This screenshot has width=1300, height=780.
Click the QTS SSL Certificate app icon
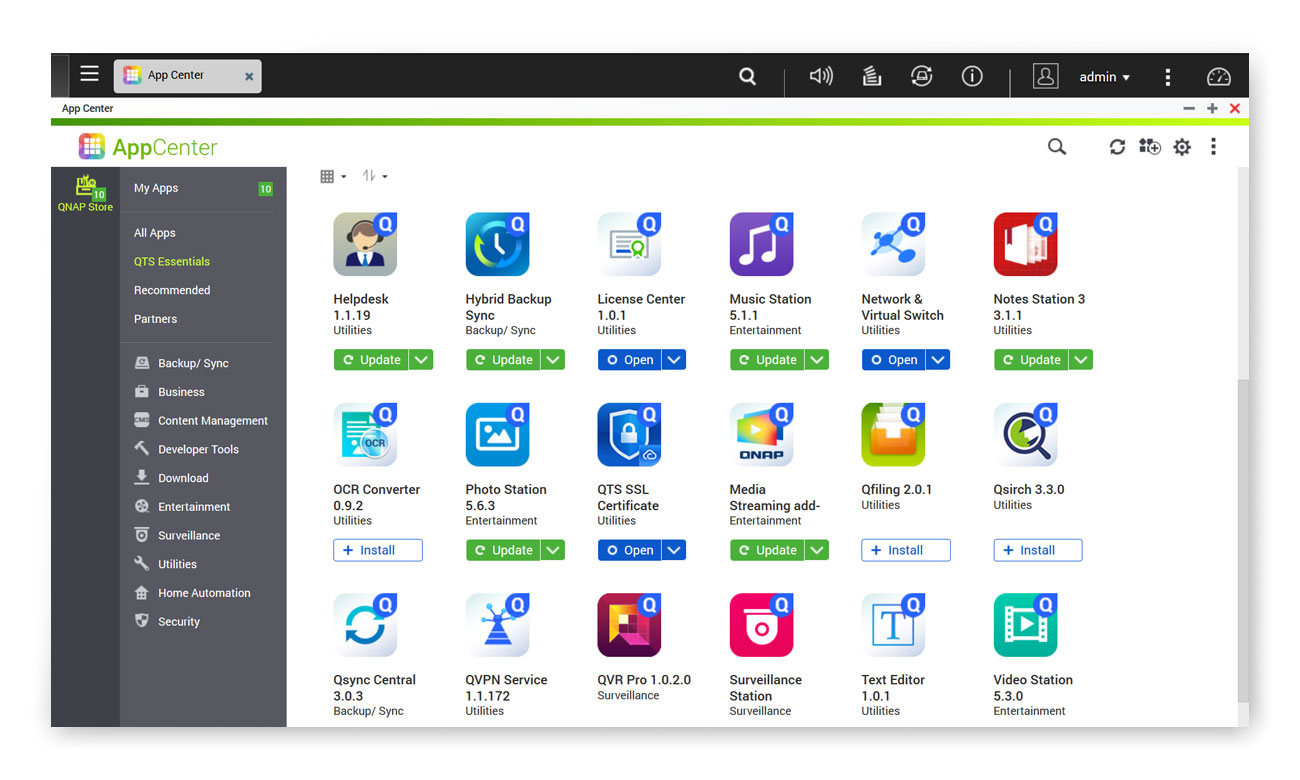[629, 434]
